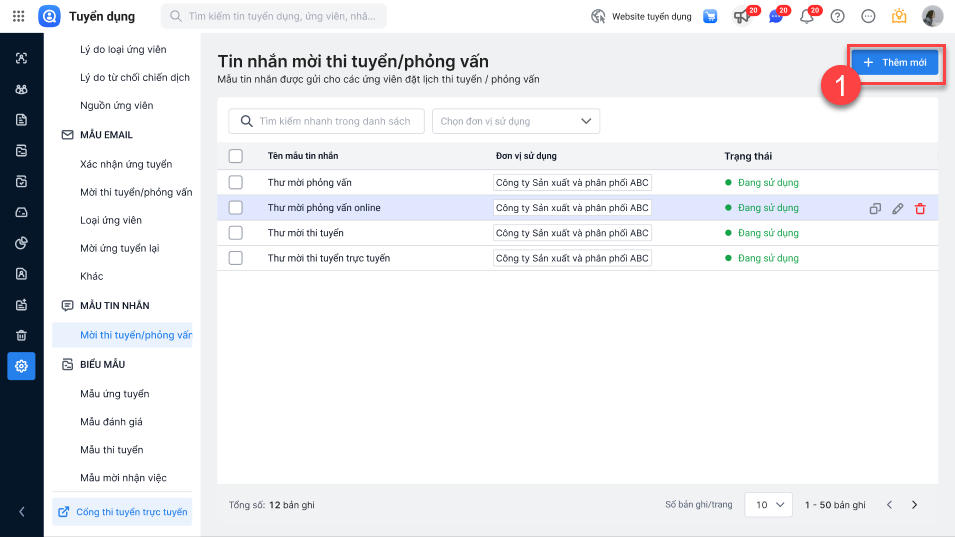Click the 'Thêm mới' button
The width and height of the screenshot is (955, 537).
pos(894,63)
